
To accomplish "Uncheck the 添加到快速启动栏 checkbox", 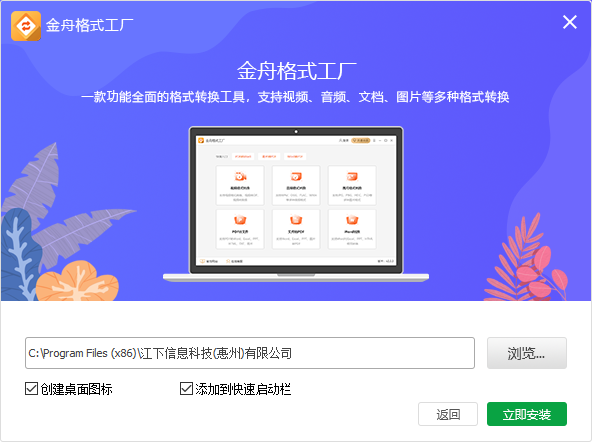I will [186, 388].
